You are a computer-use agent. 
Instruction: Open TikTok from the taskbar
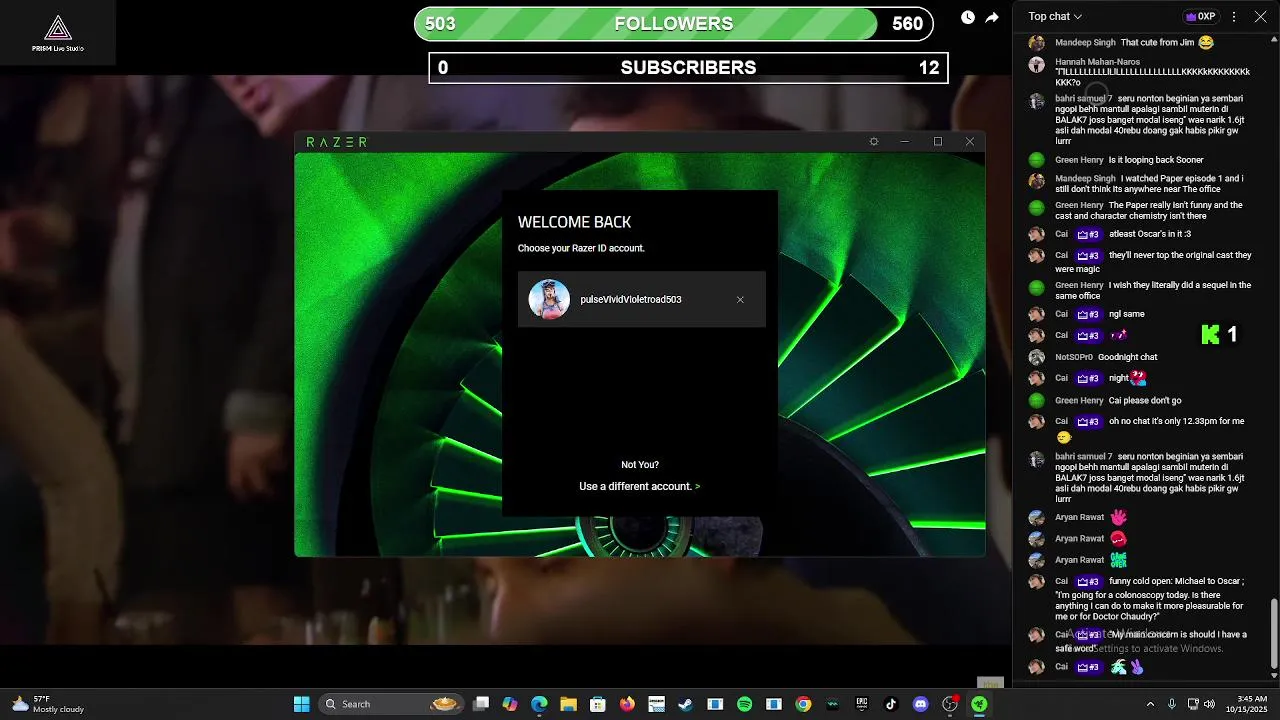pyautogui.click(x=891, y=704)
